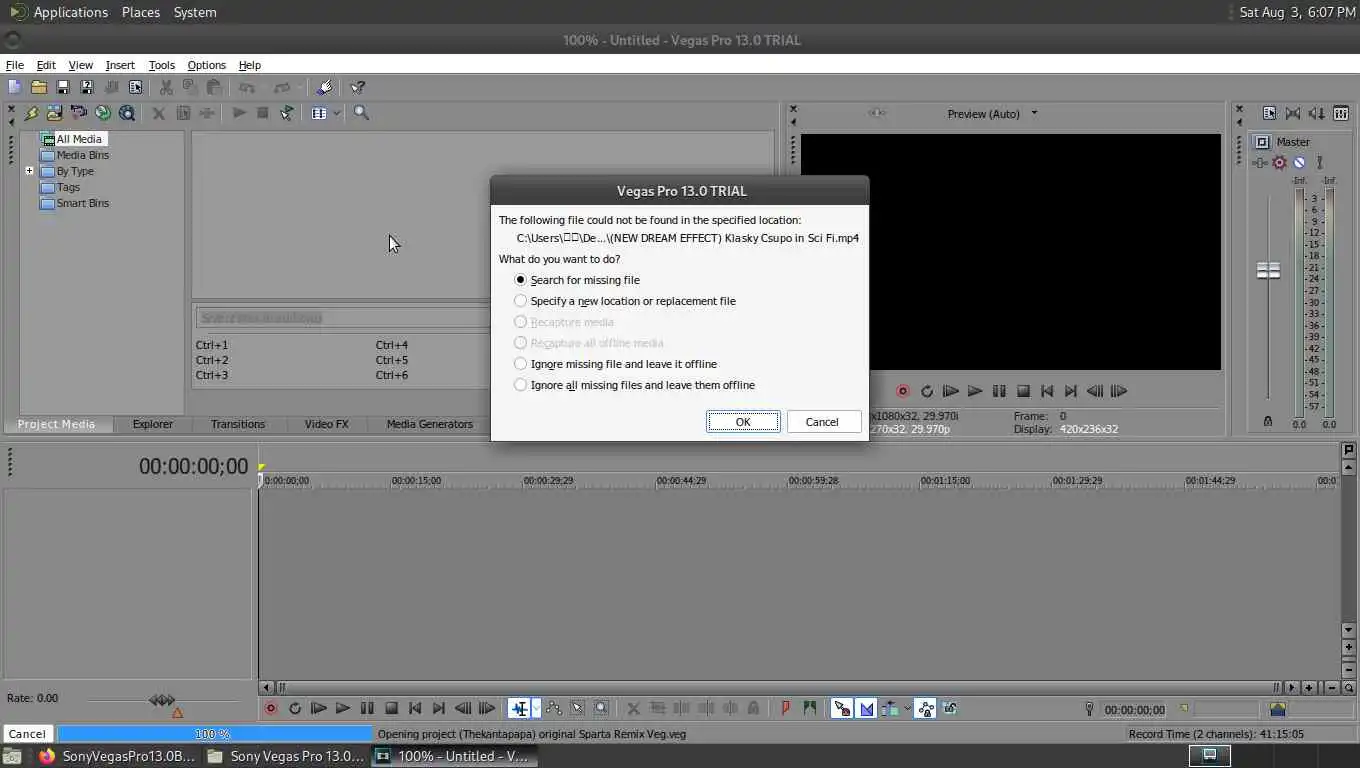Open the Edit menu
Image resolution: width=1360 pixels, height=768 pixels.
coord(46,65)
